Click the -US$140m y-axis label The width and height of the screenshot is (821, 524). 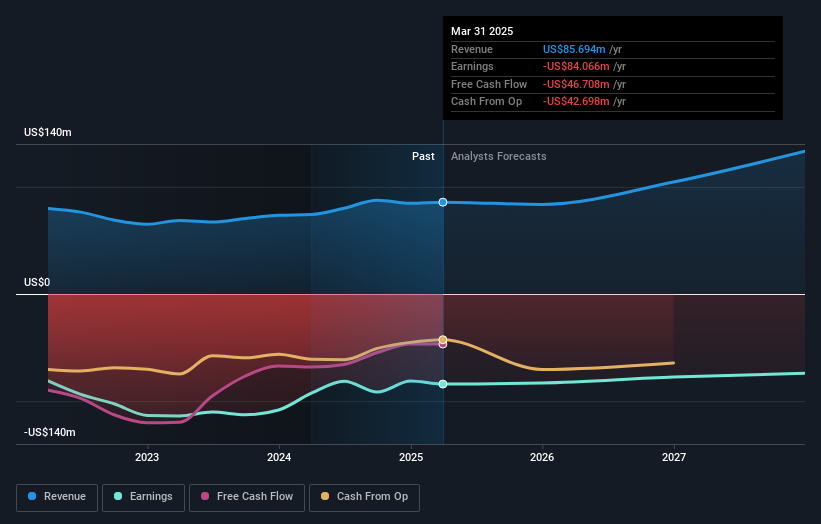point(50,432)
